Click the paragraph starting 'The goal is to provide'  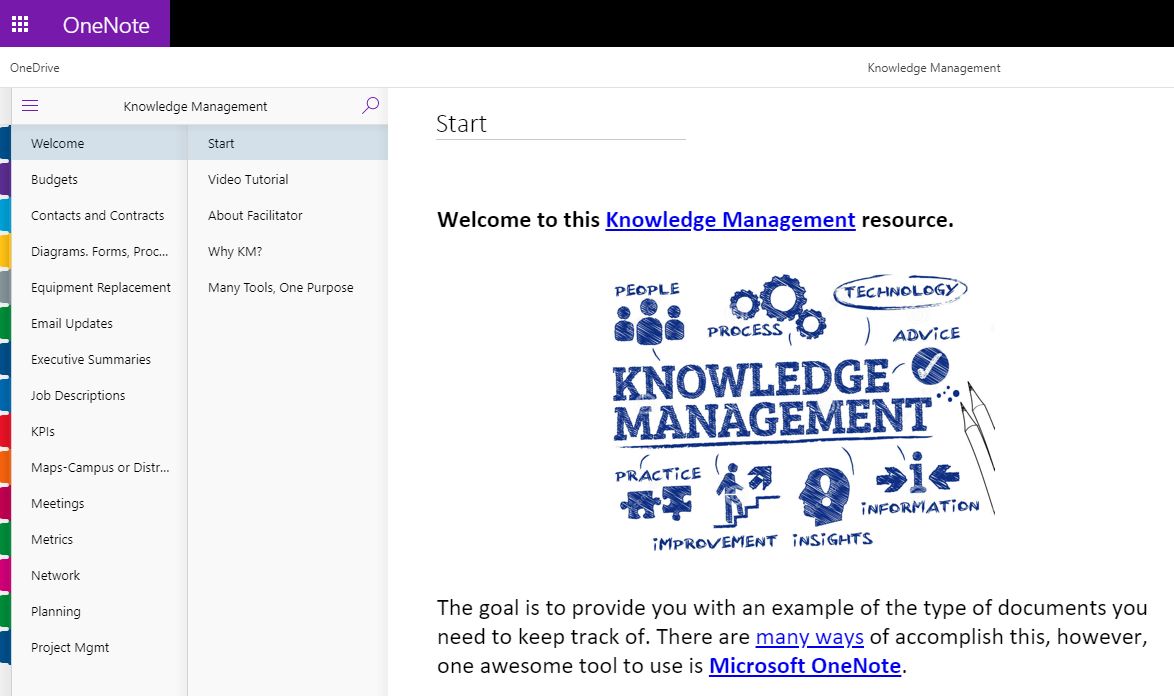click(x=792, y=637)
